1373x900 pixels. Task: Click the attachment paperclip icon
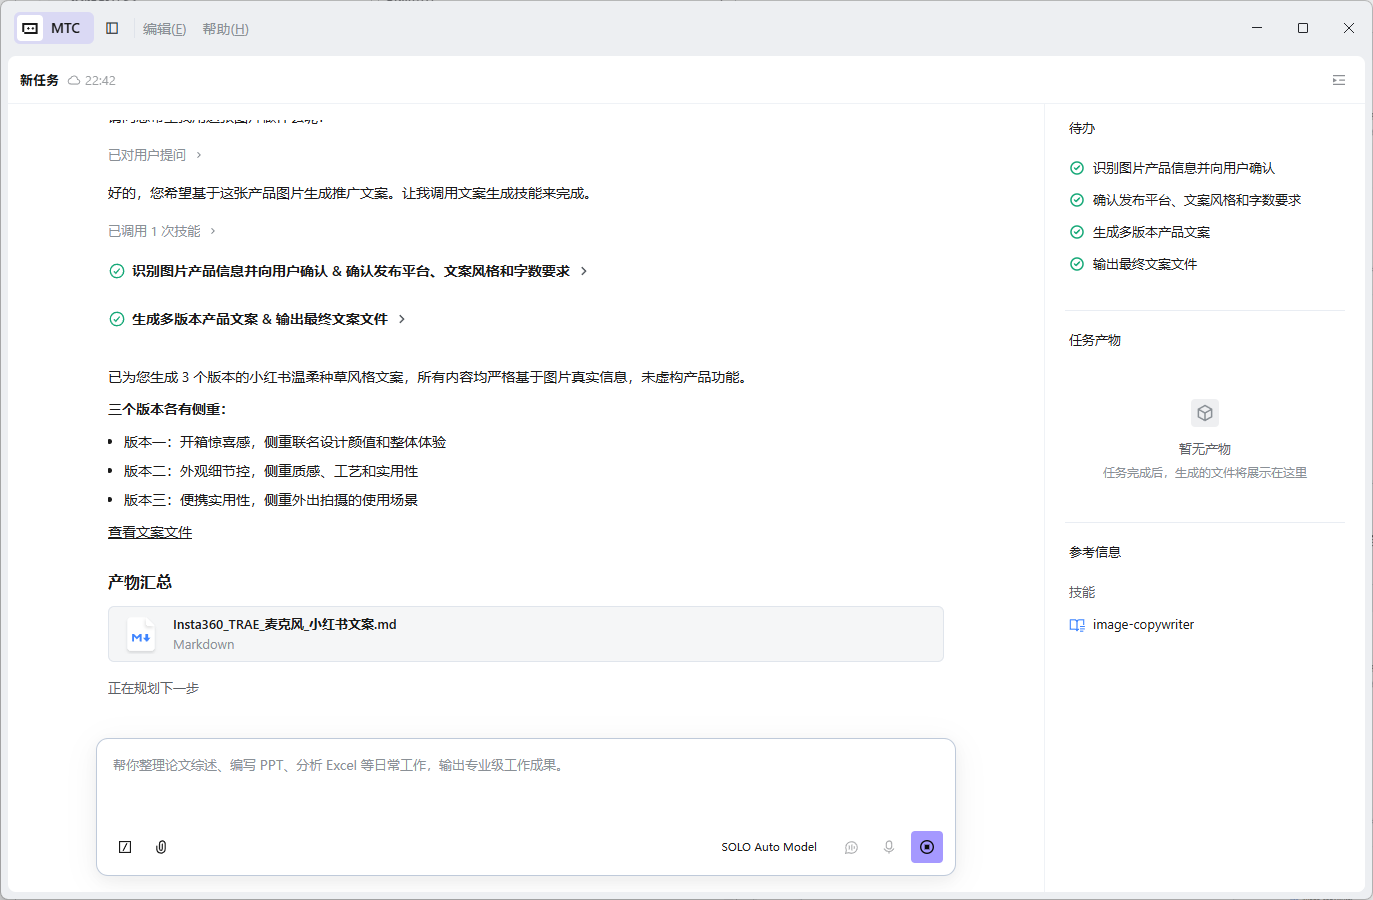point(161,847)
